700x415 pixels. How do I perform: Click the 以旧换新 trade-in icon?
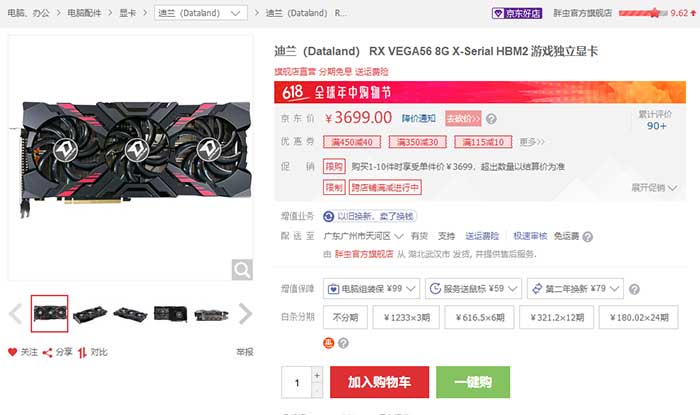click(329, 216)
